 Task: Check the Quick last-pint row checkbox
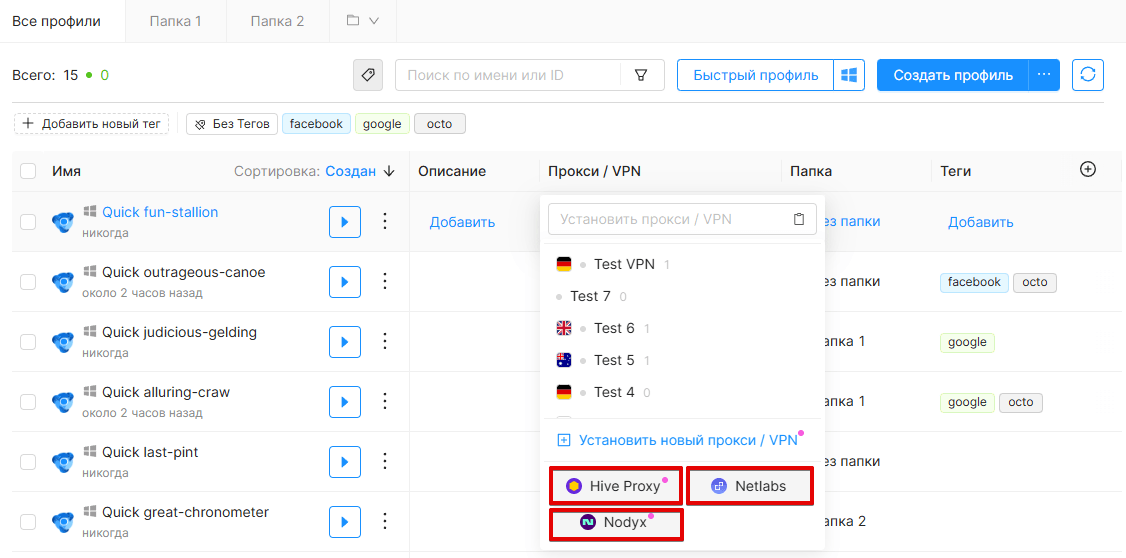pyautogui.click(x=28, y=462)
